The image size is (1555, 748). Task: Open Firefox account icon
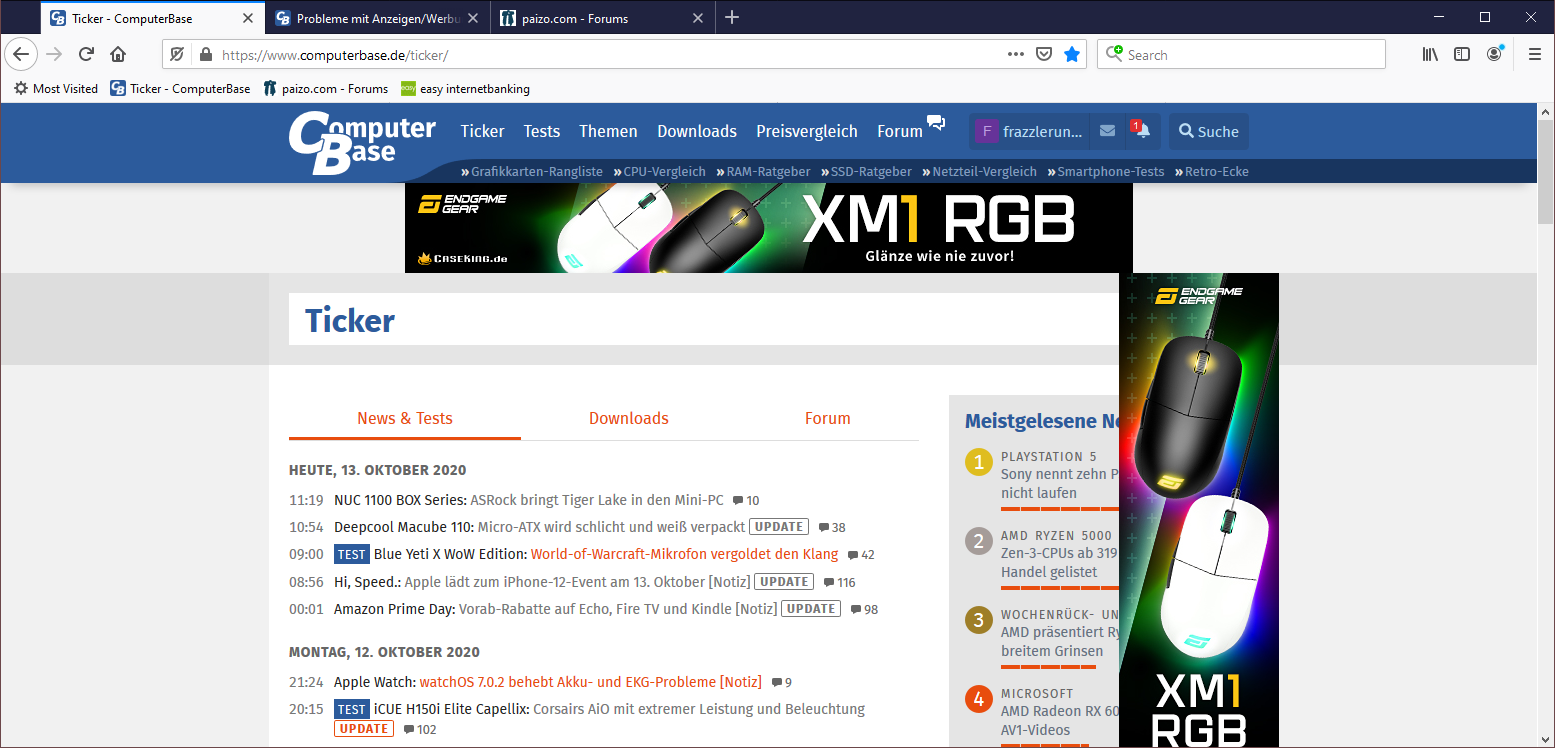[1495, 54]
